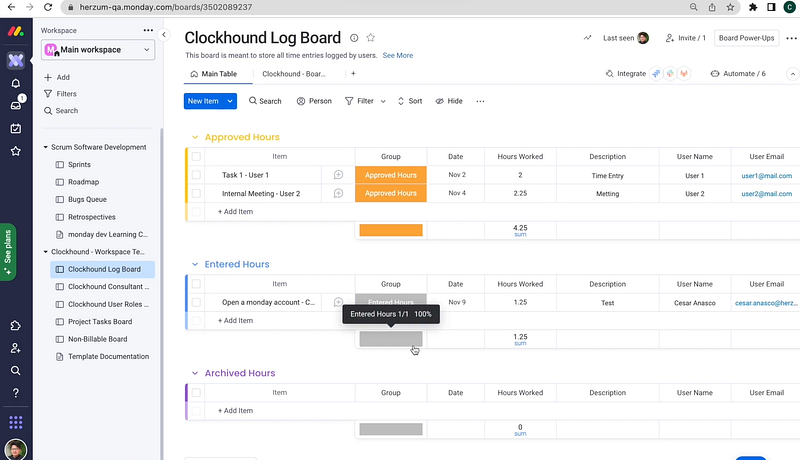Click New Item button
800x460 pixels.
tap(203, 101)
